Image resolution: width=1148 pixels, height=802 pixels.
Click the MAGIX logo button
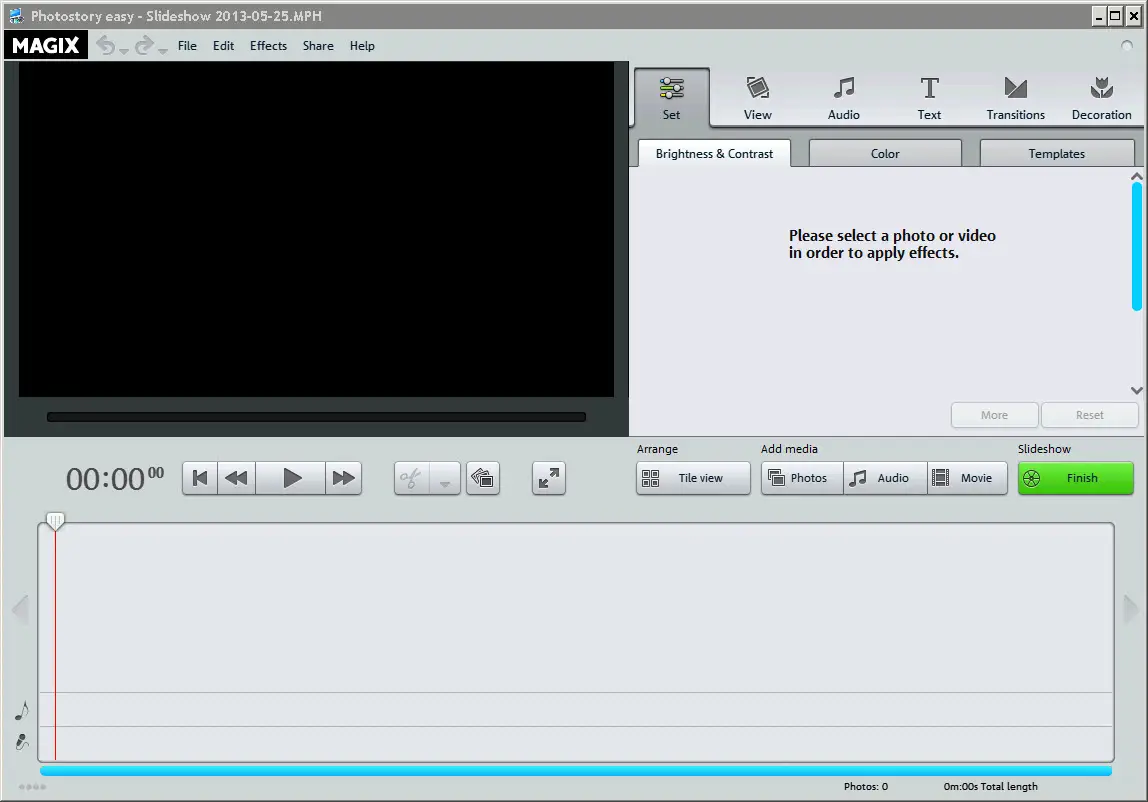[45, 45]
